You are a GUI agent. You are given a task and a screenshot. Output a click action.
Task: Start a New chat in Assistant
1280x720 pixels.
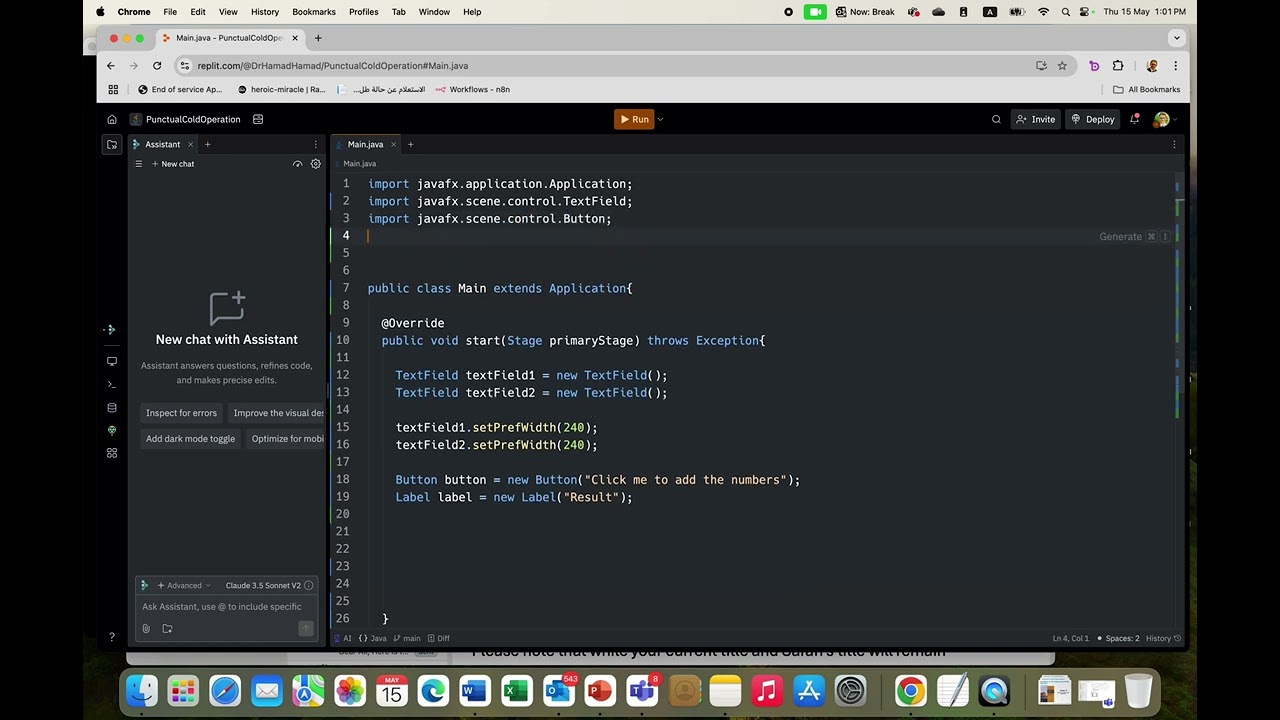173,164
